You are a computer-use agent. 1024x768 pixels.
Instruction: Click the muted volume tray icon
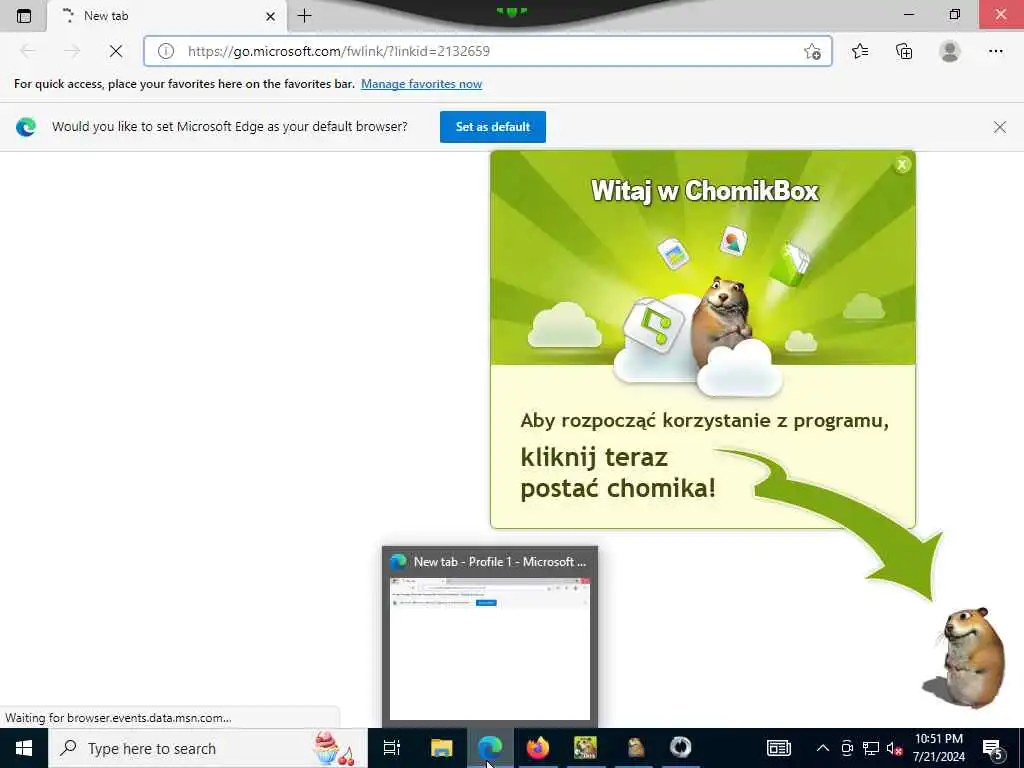click(895, 748)
